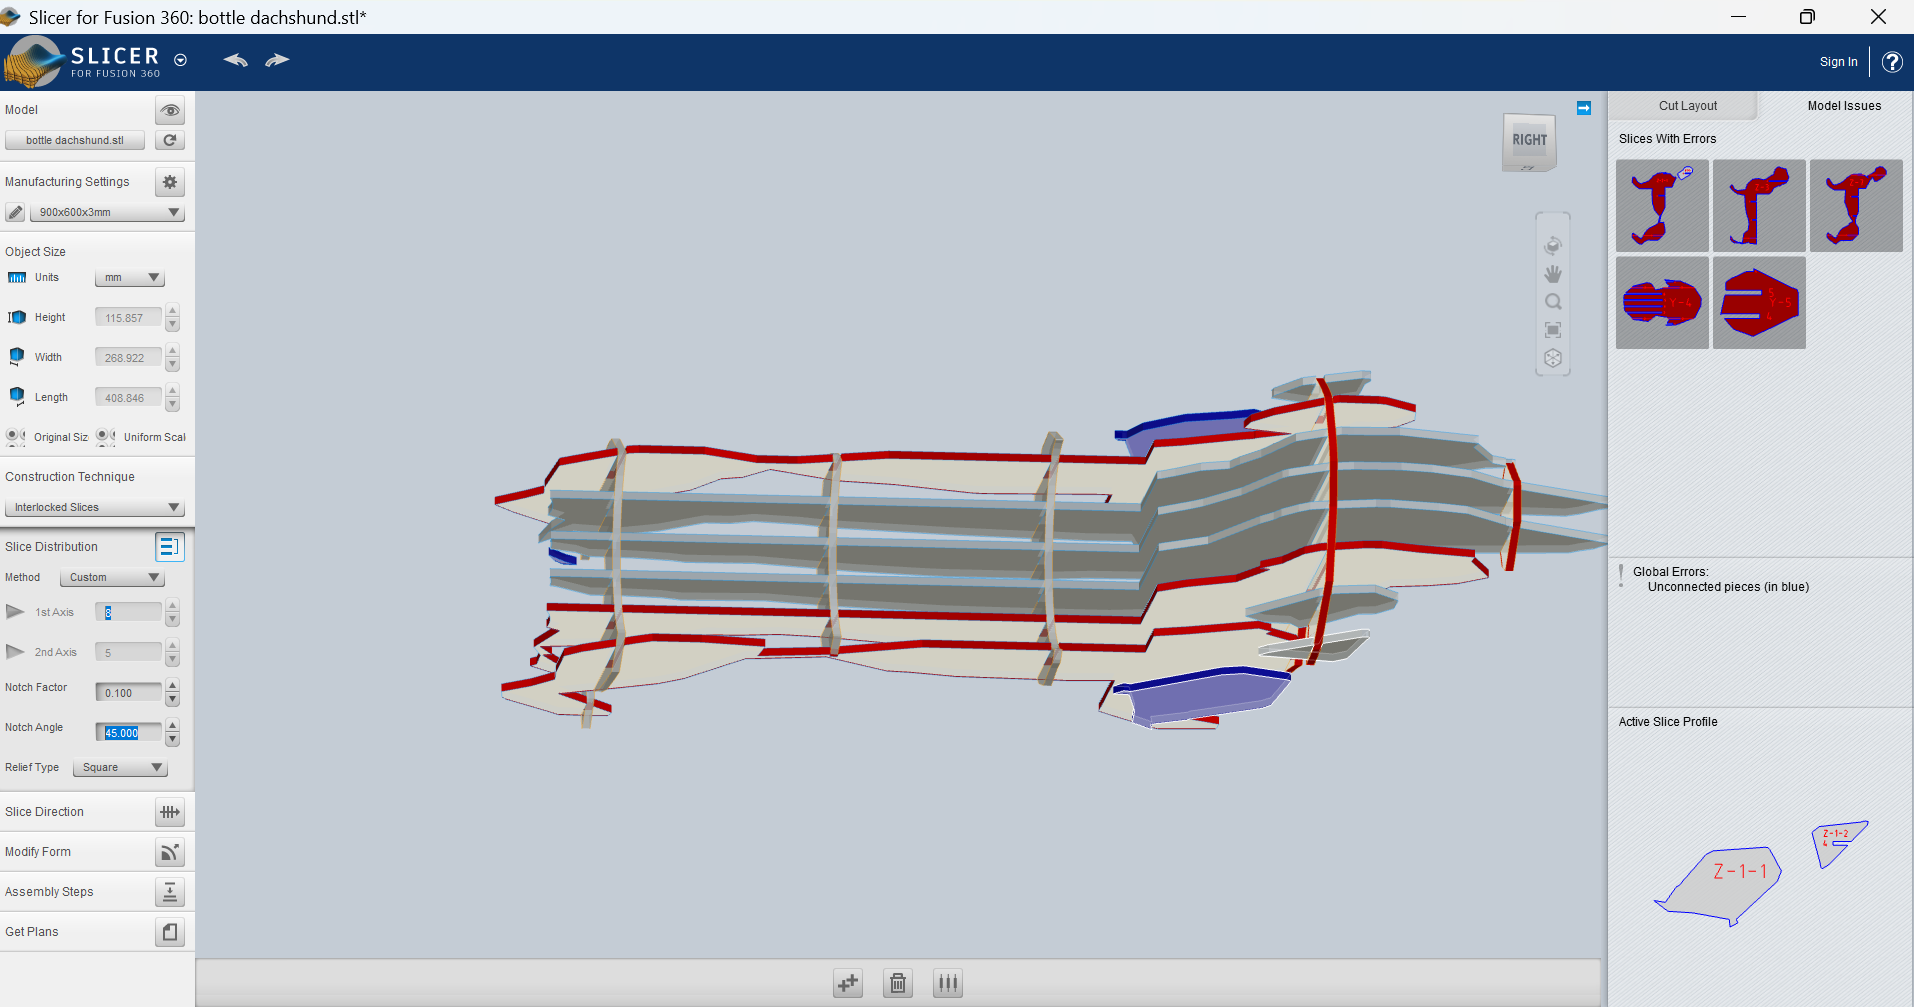
Task: Click the bottle dachshund.stl import button
Action: 75,140
